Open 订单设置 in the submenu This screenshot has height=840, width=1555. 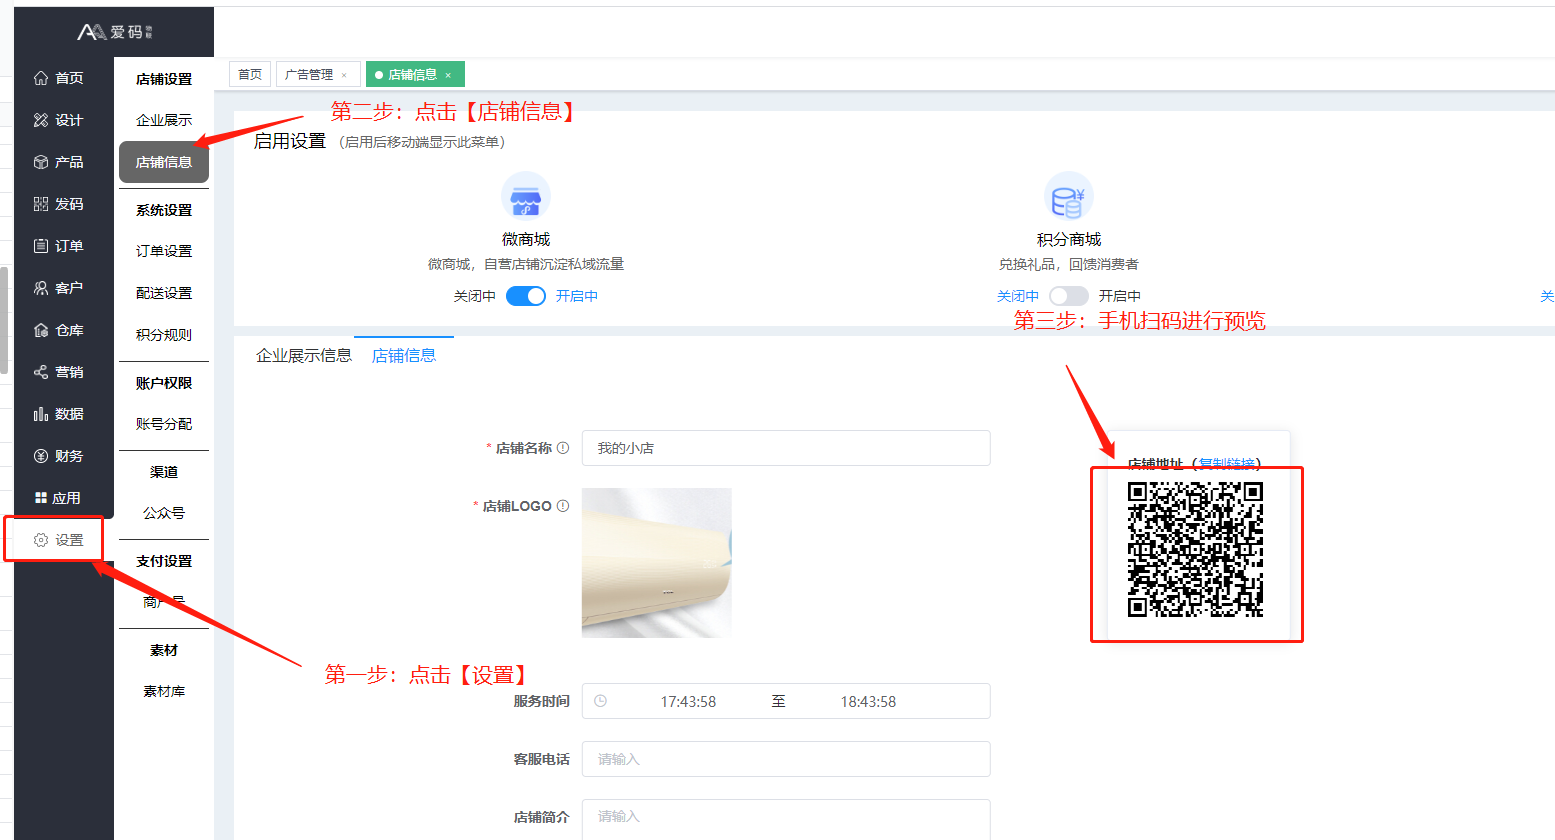(x=164, y=251)
